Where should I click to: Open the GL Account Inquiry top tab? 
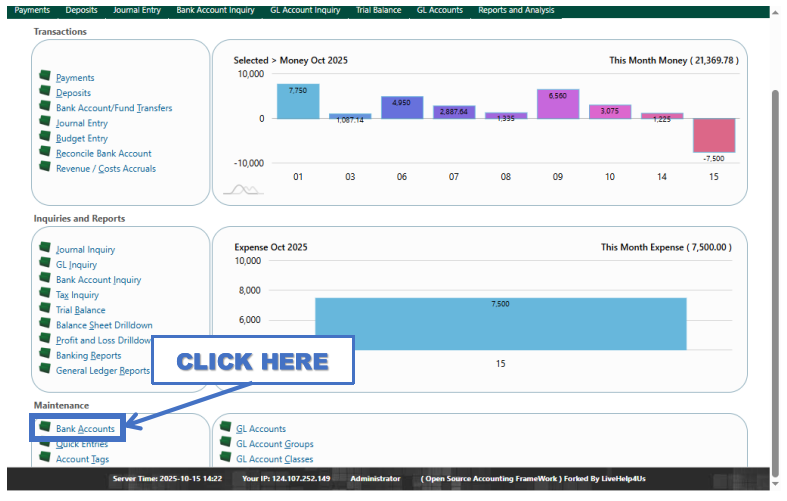point(305,10)
